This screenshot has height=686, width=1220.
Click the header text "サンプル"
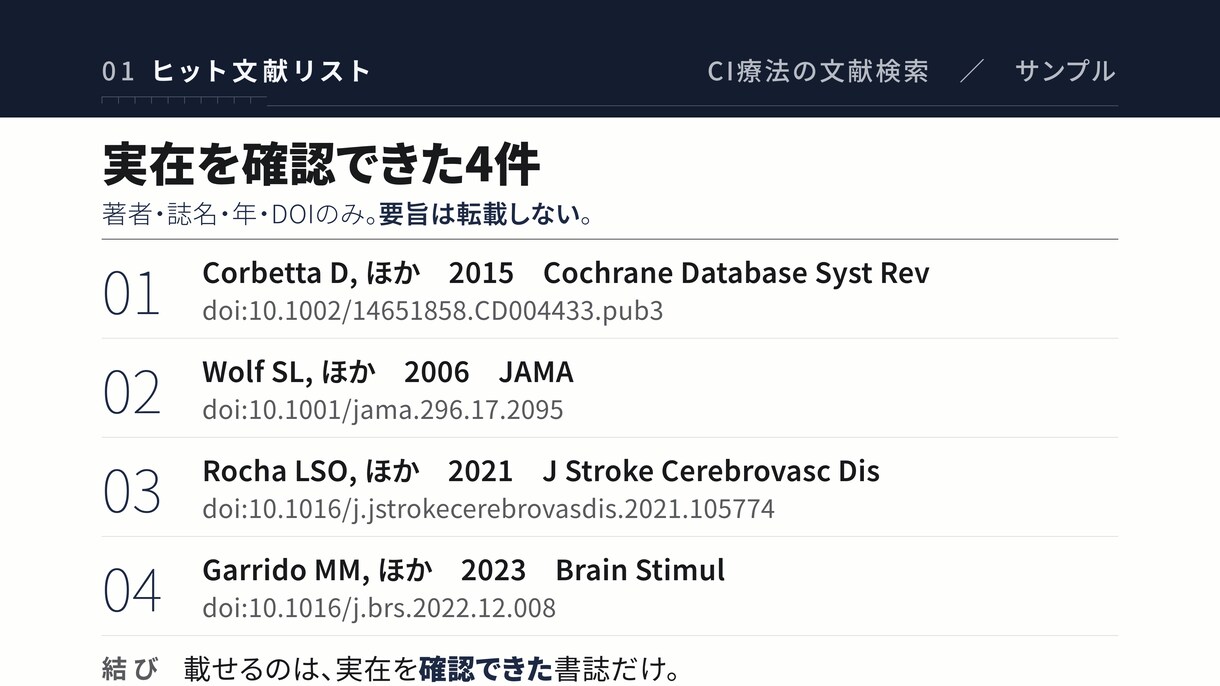[1065, 71]
